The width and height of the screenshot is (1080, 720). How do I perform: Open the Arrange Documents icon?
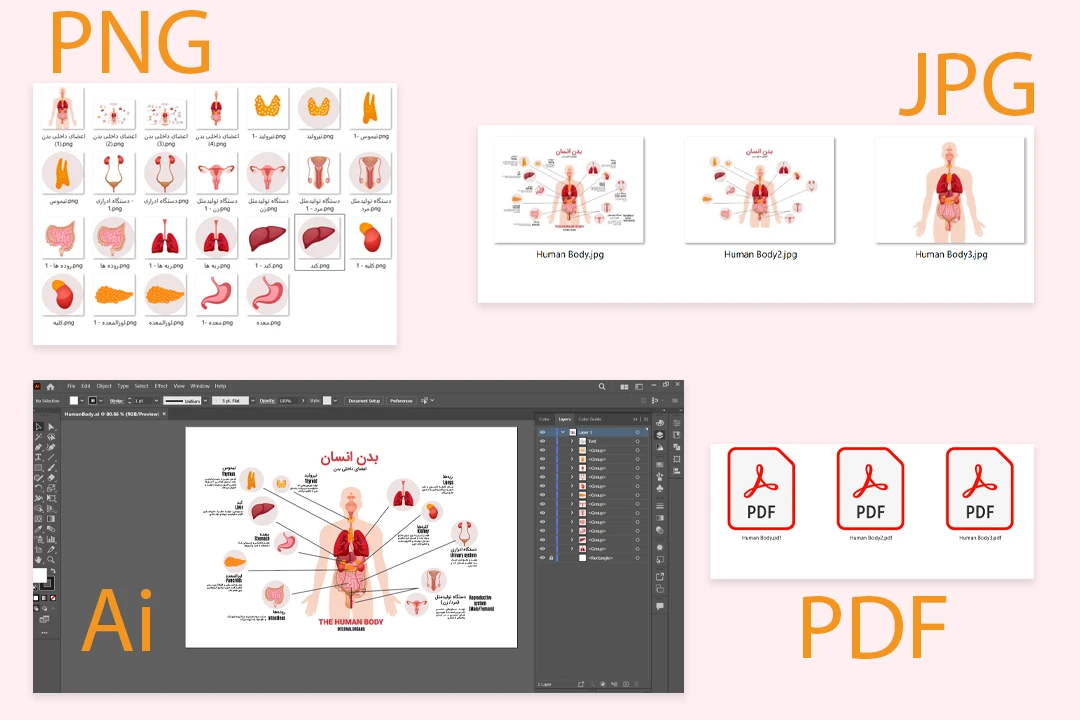pyautogui.click(x=624, y=387)
